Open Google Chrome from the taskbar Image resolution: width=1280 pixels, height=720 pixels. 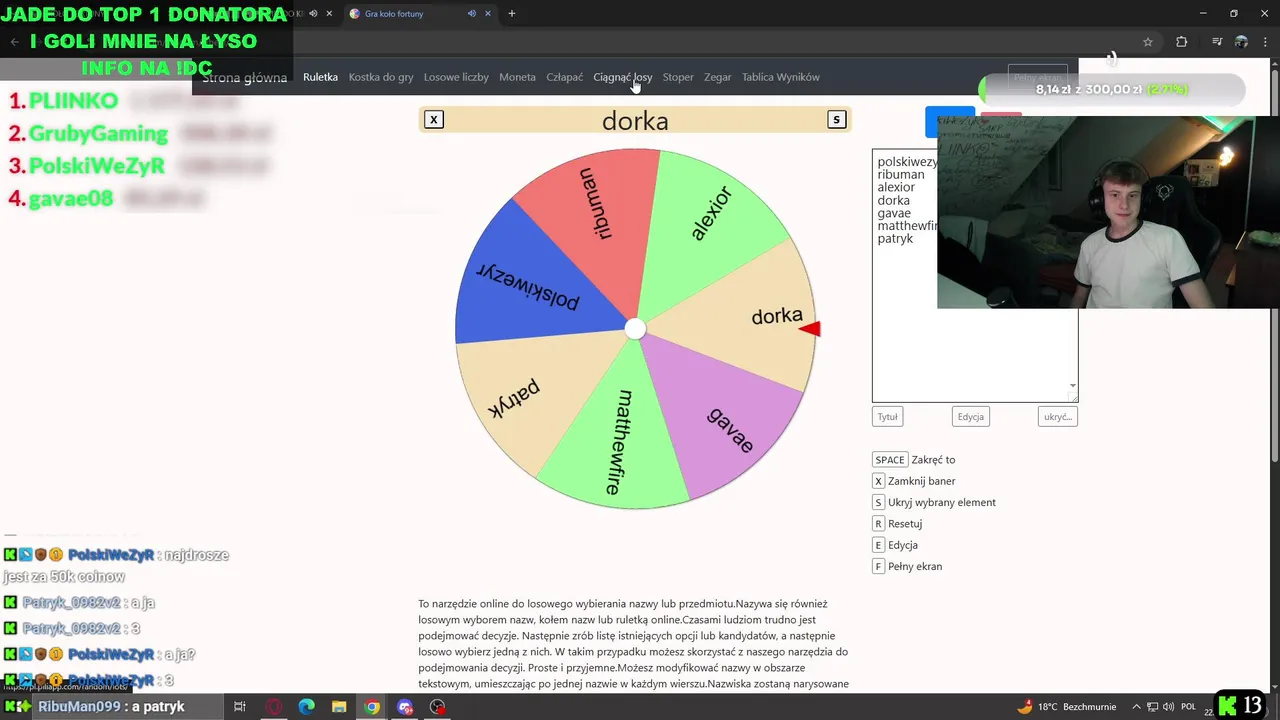[372, 707]
